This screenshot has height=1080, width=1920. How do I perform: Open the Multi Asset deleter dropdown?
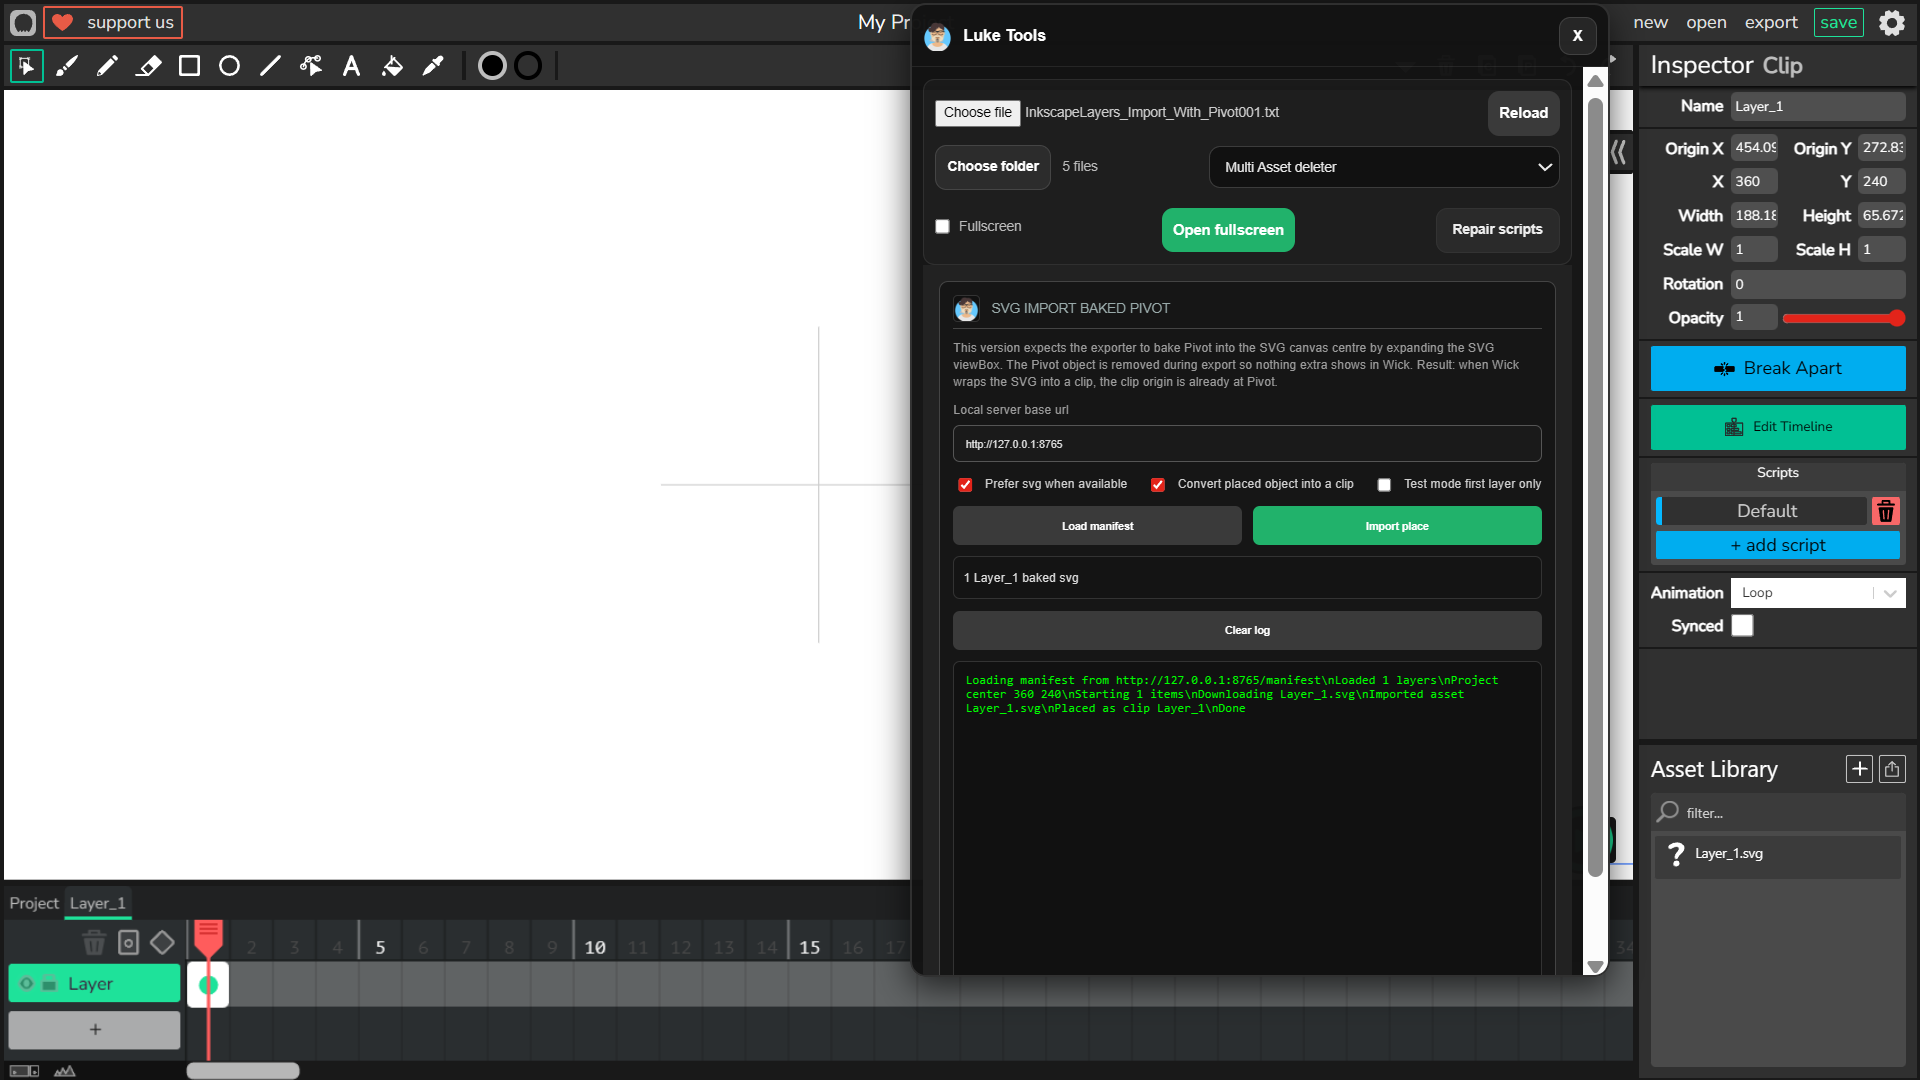1384,167
